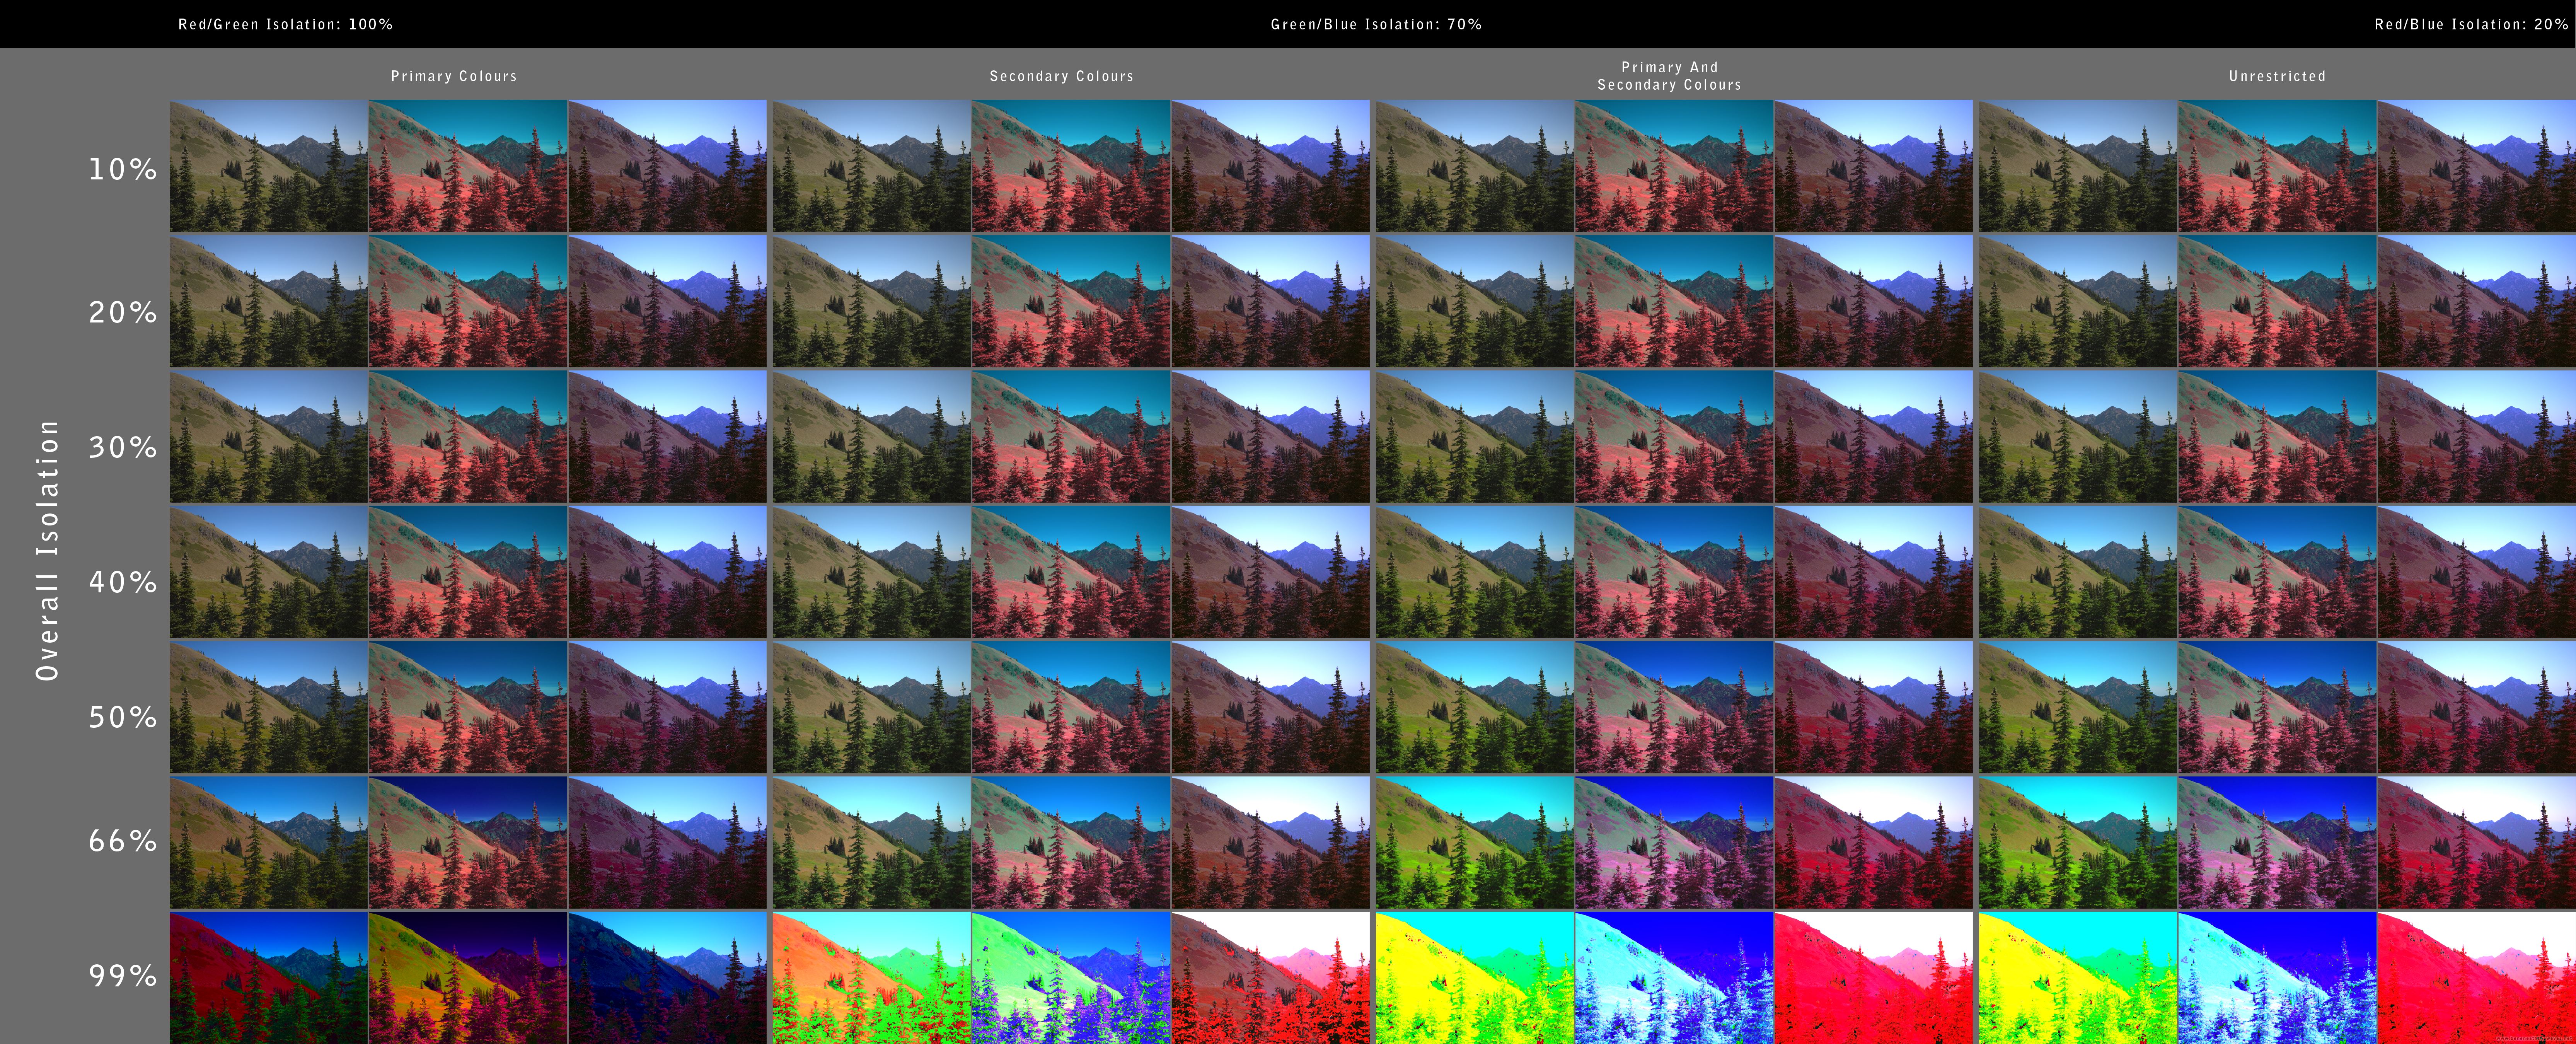This screenshot has width=2576, height=1044.
Task: Open cyan-white Unrestricted thumbnail with blue sky at 99%
Action: tap(2278, 977)
